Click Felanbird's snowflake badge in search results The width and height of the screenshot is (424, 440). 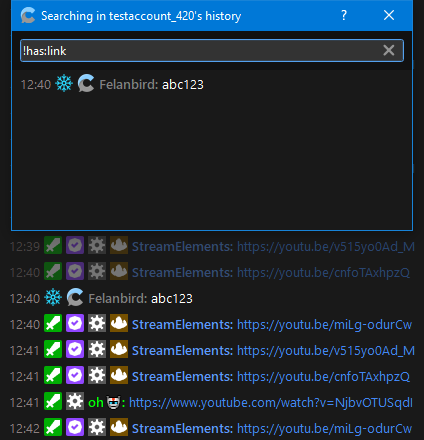(x=64, y=83)
